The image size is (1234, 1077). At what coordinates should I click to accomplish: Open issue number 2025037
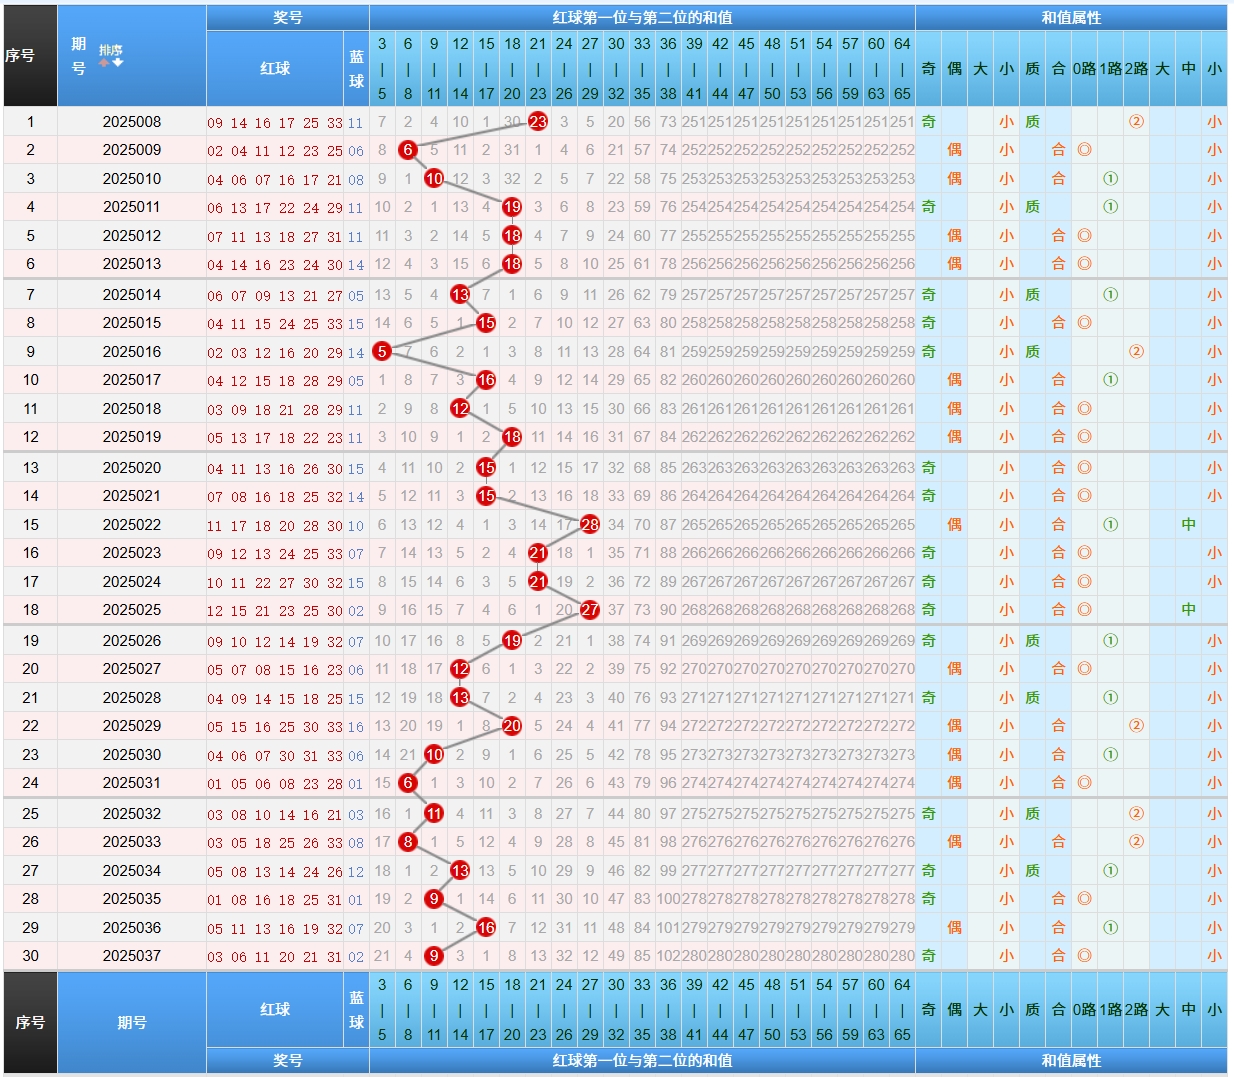[132, 956]
